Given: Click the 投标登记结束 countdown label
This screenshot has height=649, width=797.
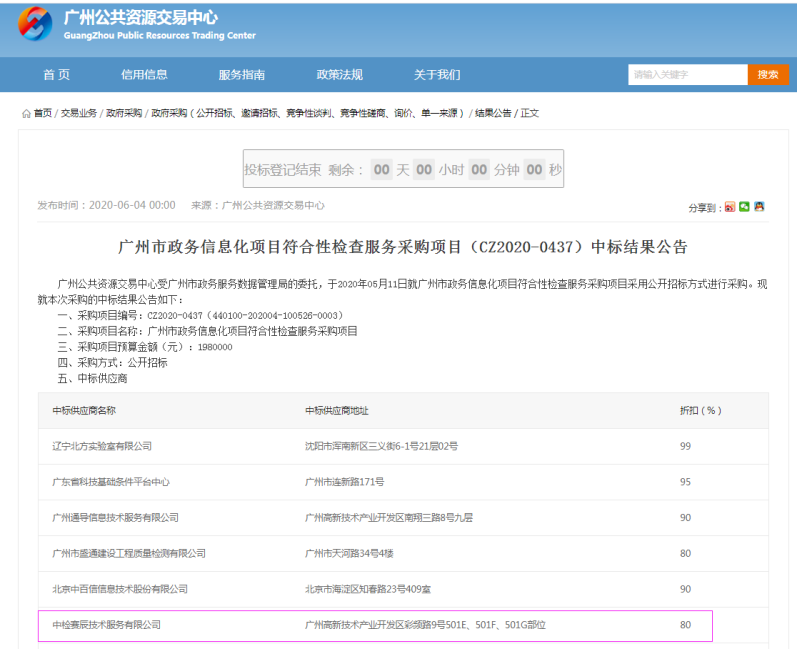Looking at the screenshot, I should [283, 170].
